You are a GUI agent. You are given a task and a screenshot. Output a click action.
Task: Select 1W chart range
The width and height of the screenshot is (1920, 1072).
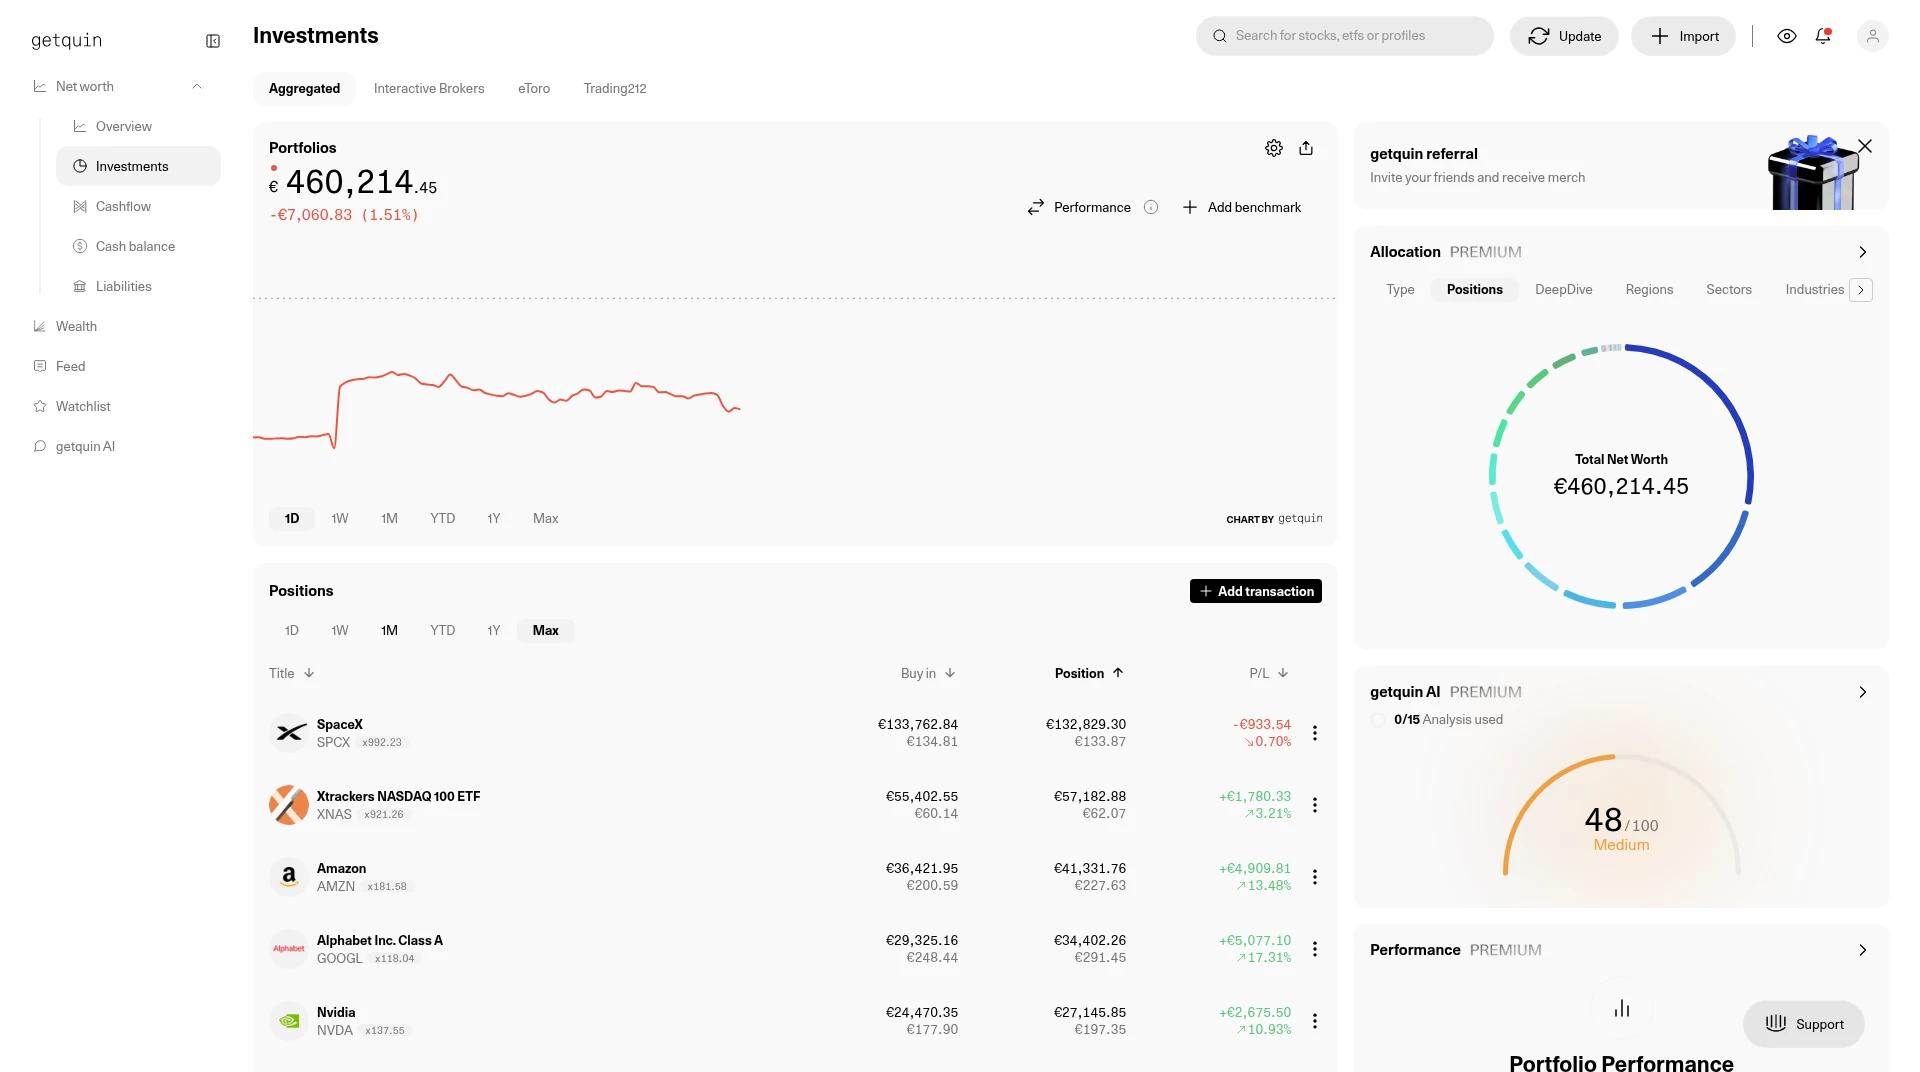pyautogui.click(x=340, y=518)
